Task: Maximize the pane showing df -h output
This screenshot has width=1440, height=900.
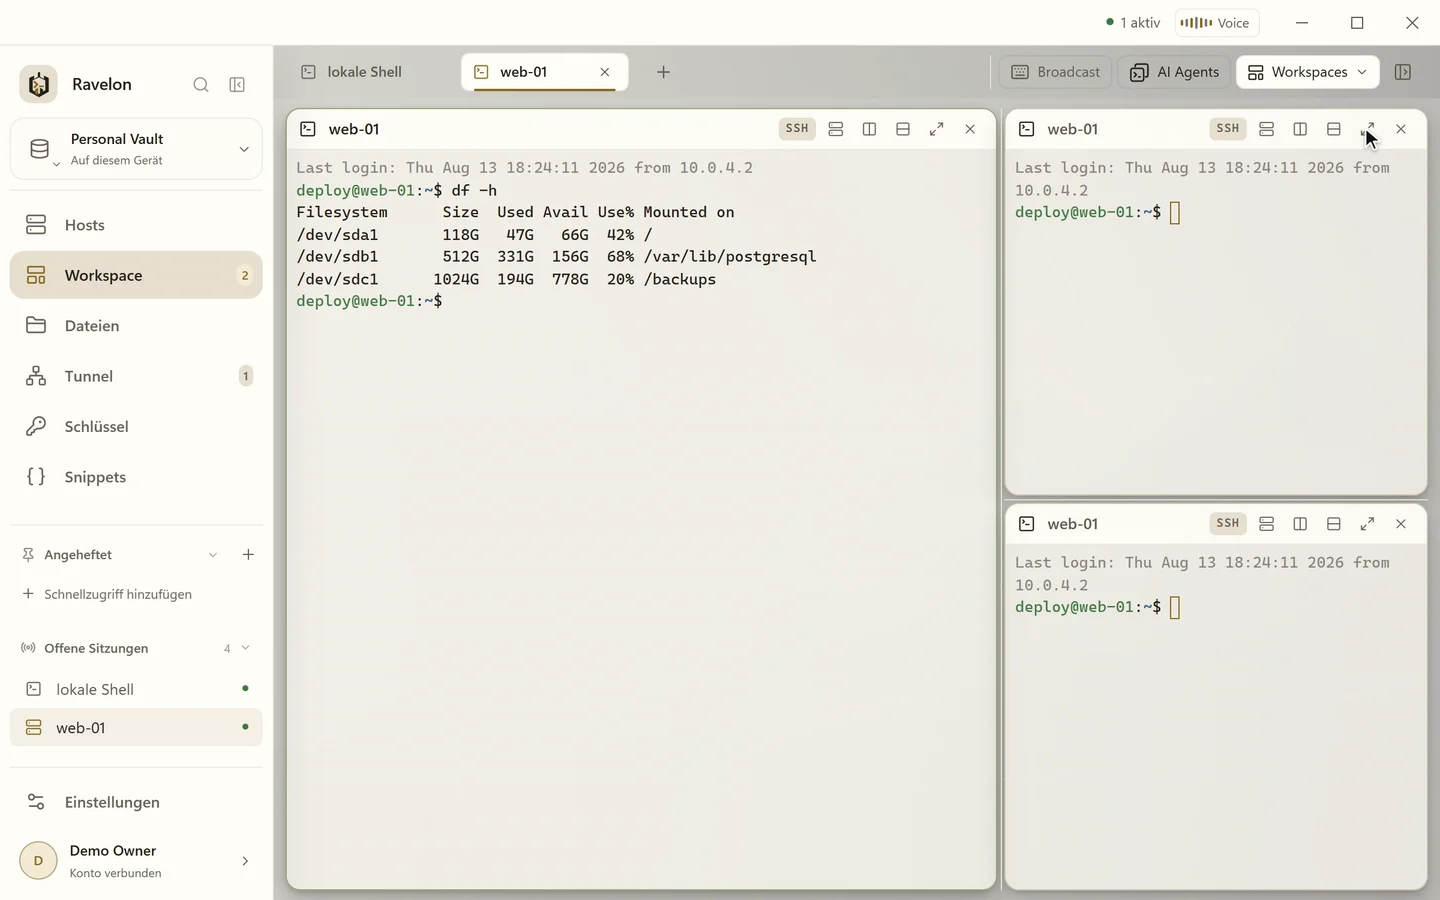Action: click(936, 129)
